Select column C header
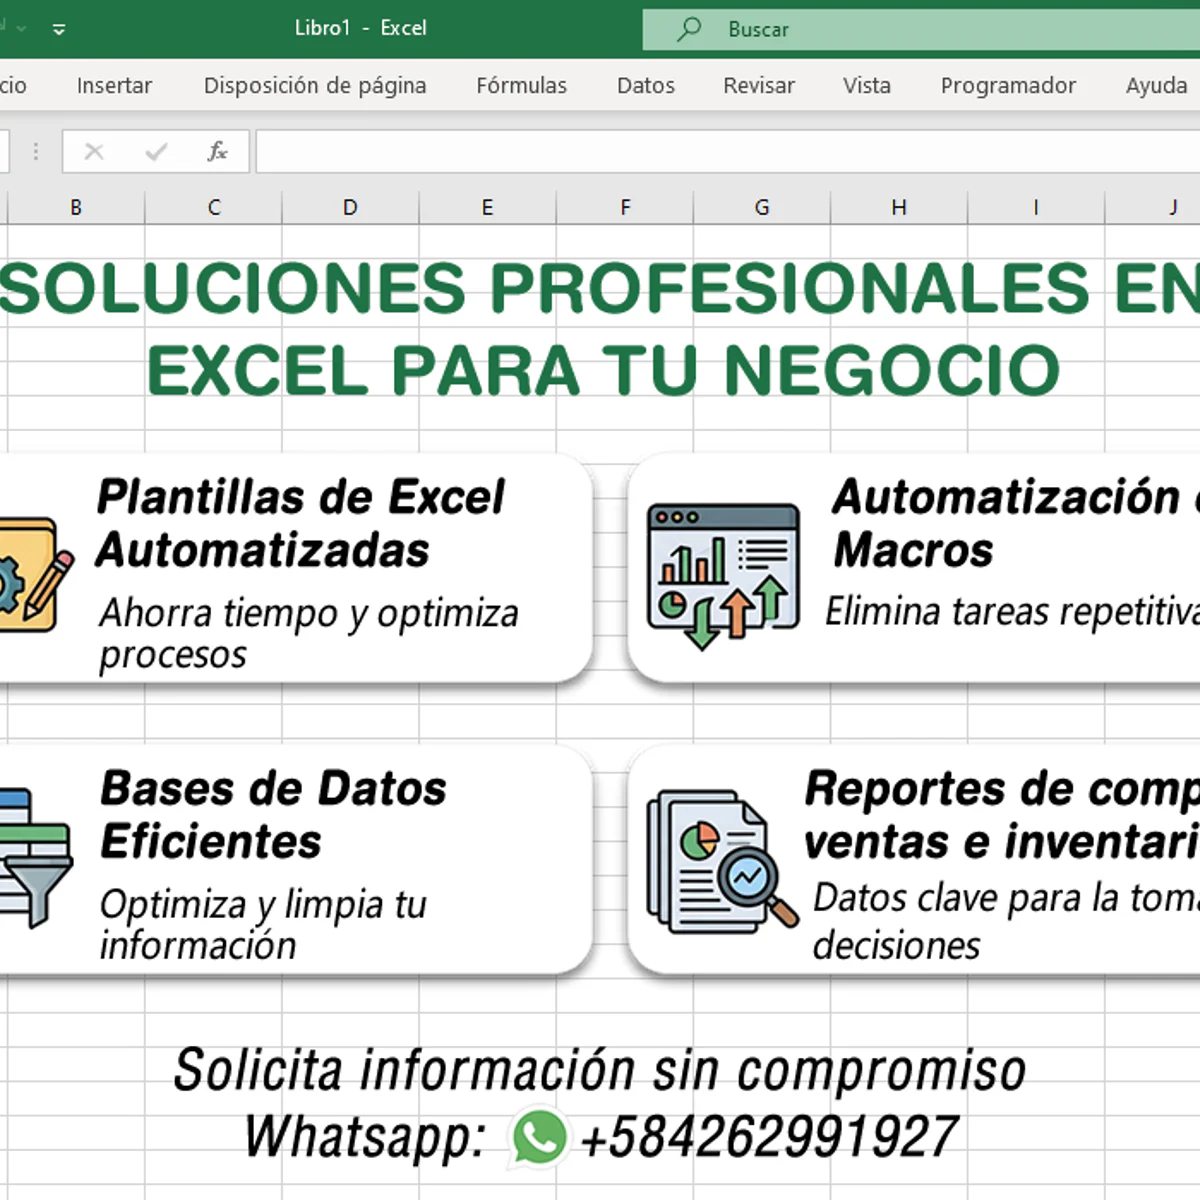 coord(214,207)
